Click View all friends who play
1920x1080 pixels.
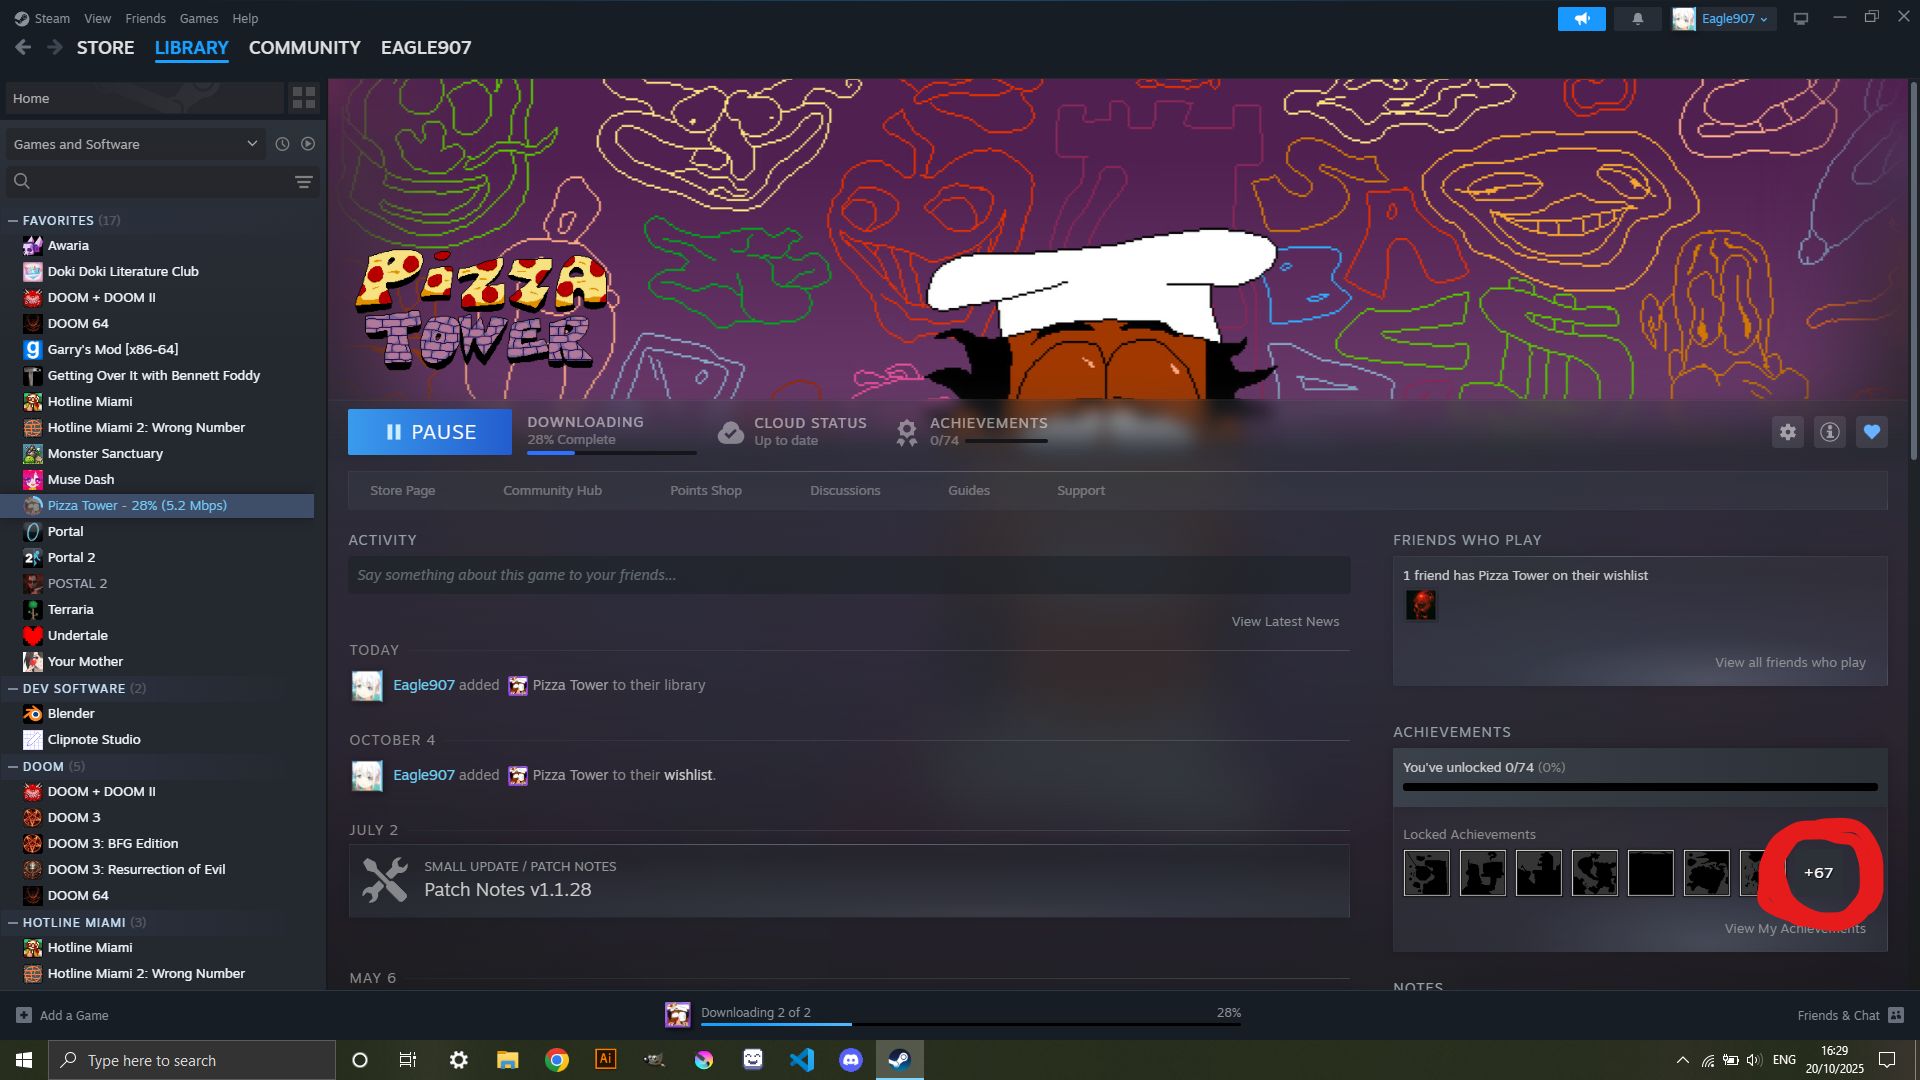click(x=1790, y=662)
